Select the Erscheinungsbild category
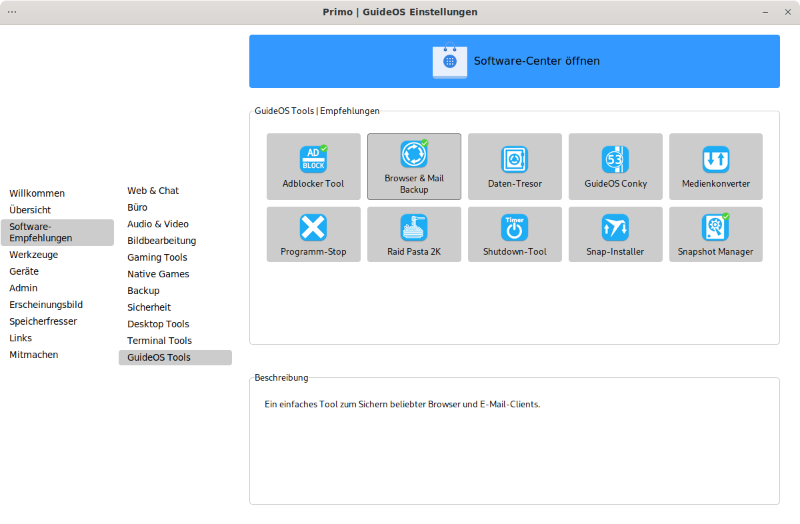Viewport: 800px width, 524px height. tap(46, 304)
